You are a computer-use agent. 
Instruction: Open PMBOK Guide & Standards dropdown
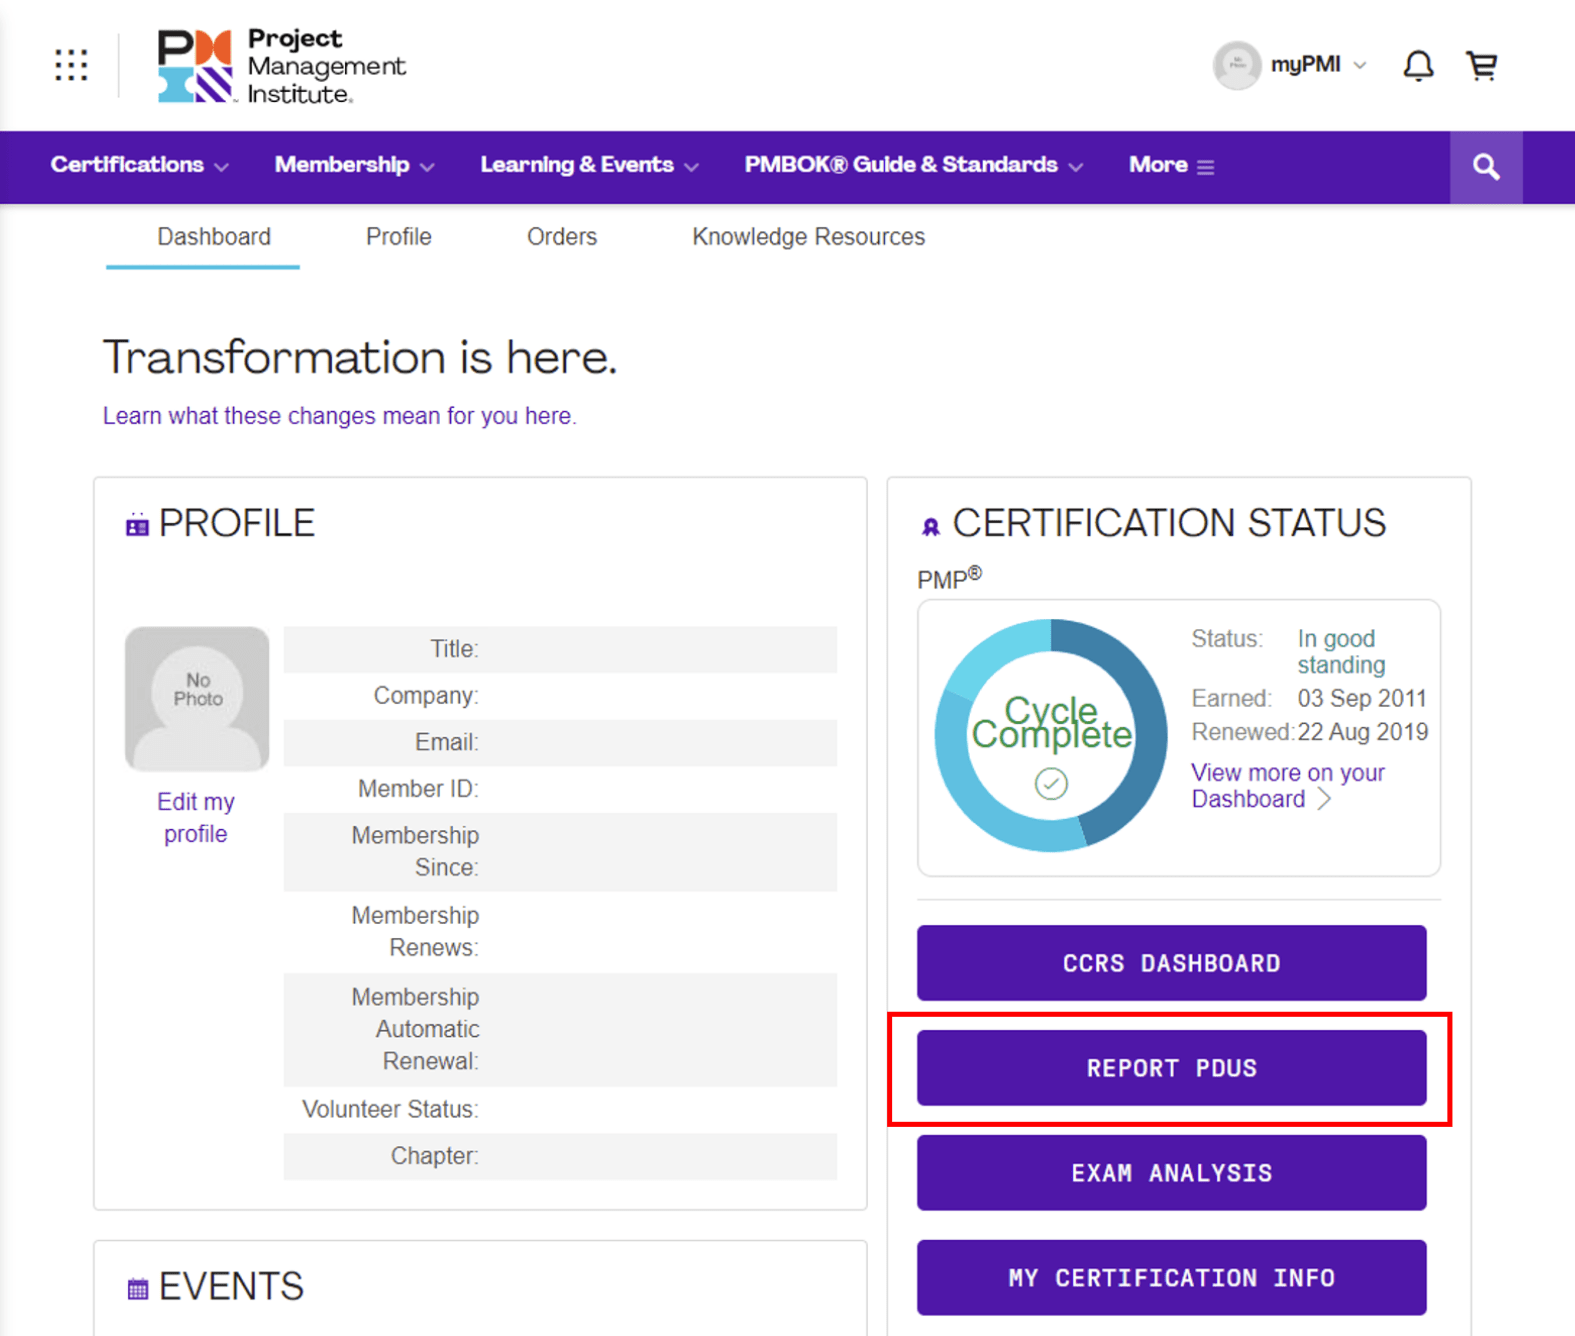pyautogui.click(x=913, y=166)
